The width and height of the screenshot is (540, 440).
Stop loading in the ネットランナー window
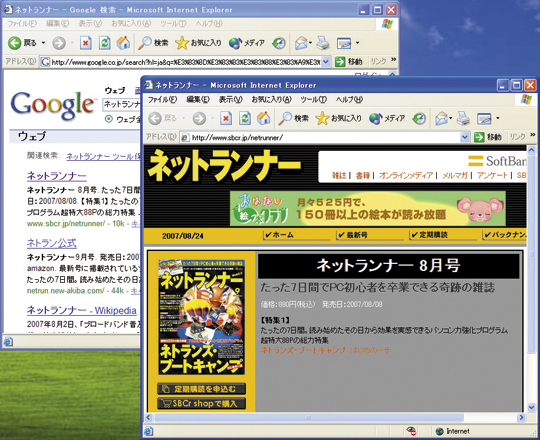226,118
